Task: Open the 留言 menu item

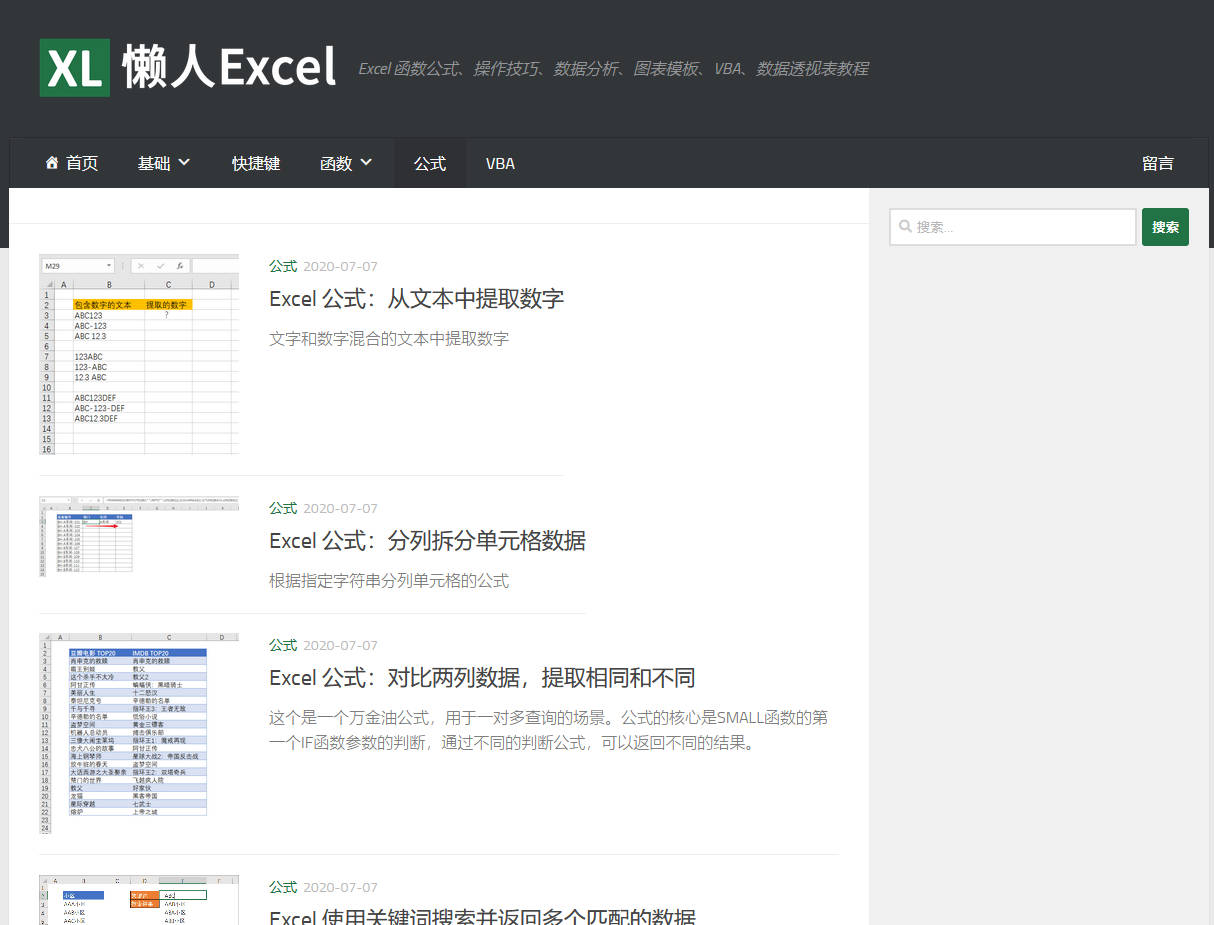Action: (1157, 162)
